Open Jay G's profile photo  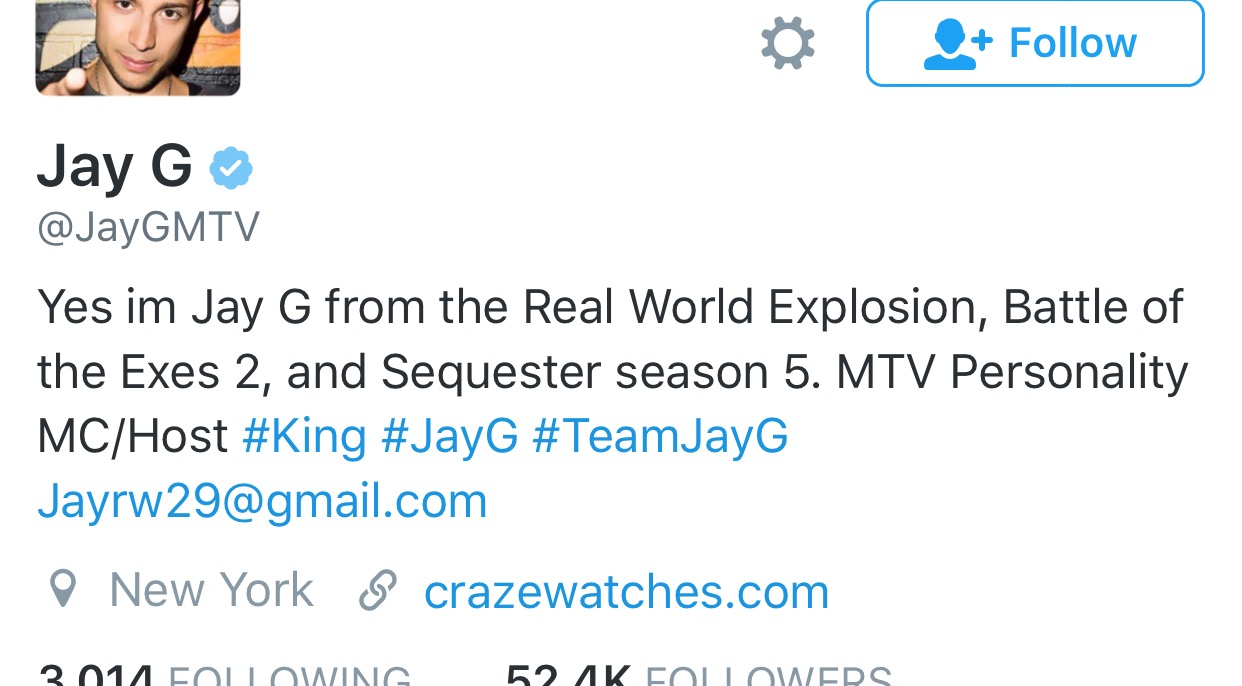tap(138, 47)
